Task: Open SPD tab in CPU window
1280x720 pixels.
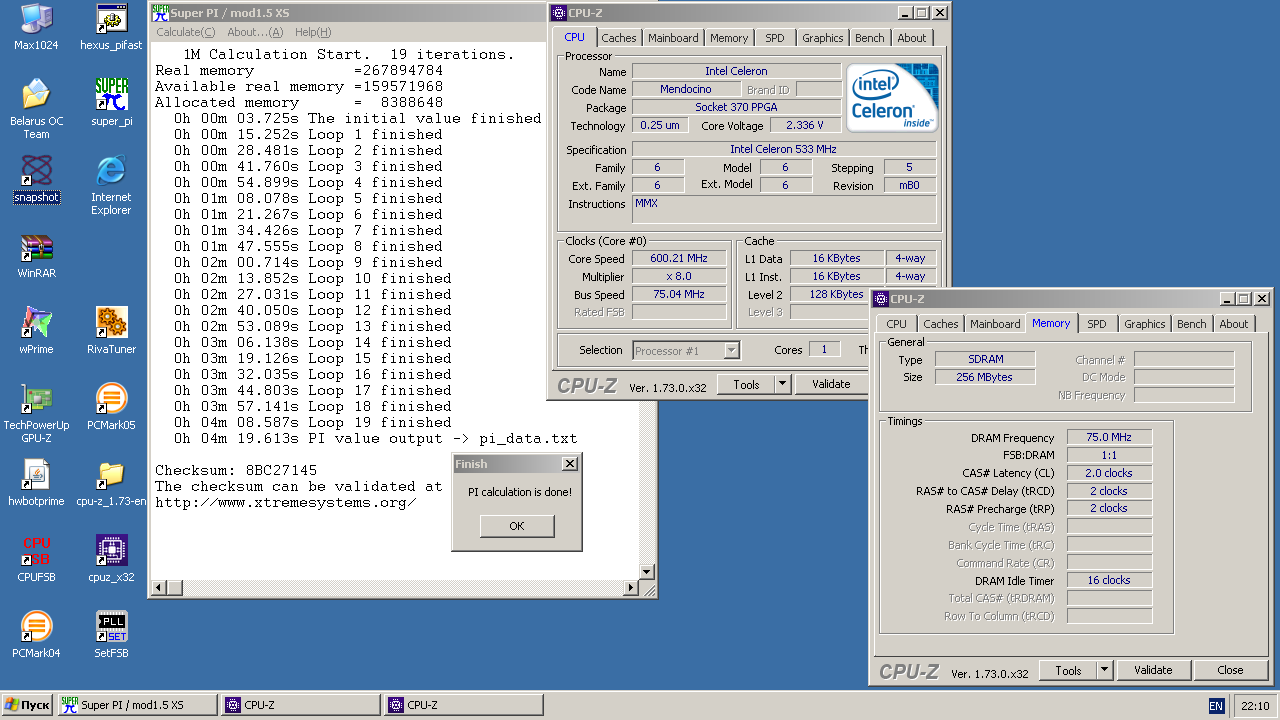Action: [x=775, y=38]
